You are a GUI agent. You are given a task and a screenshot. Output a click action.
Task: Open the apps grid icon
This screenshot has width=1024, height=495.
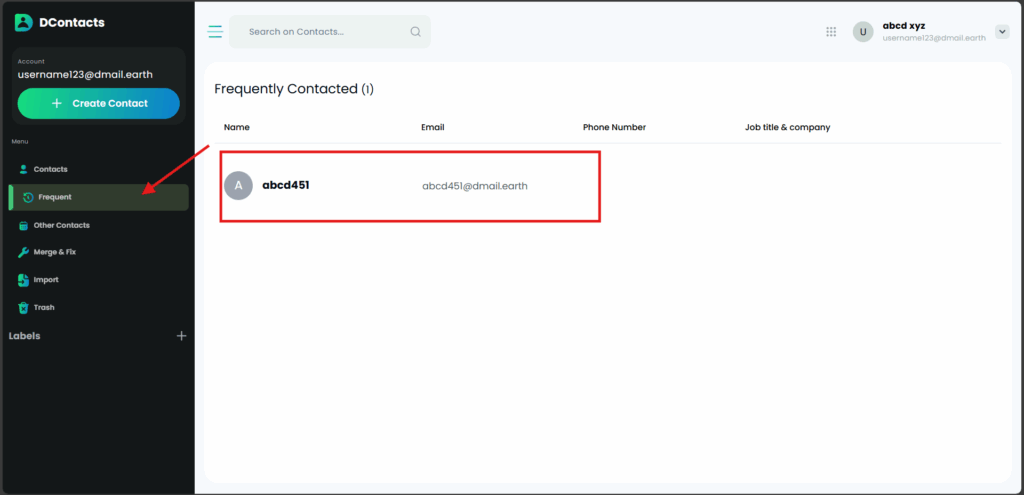pos(831,32)
